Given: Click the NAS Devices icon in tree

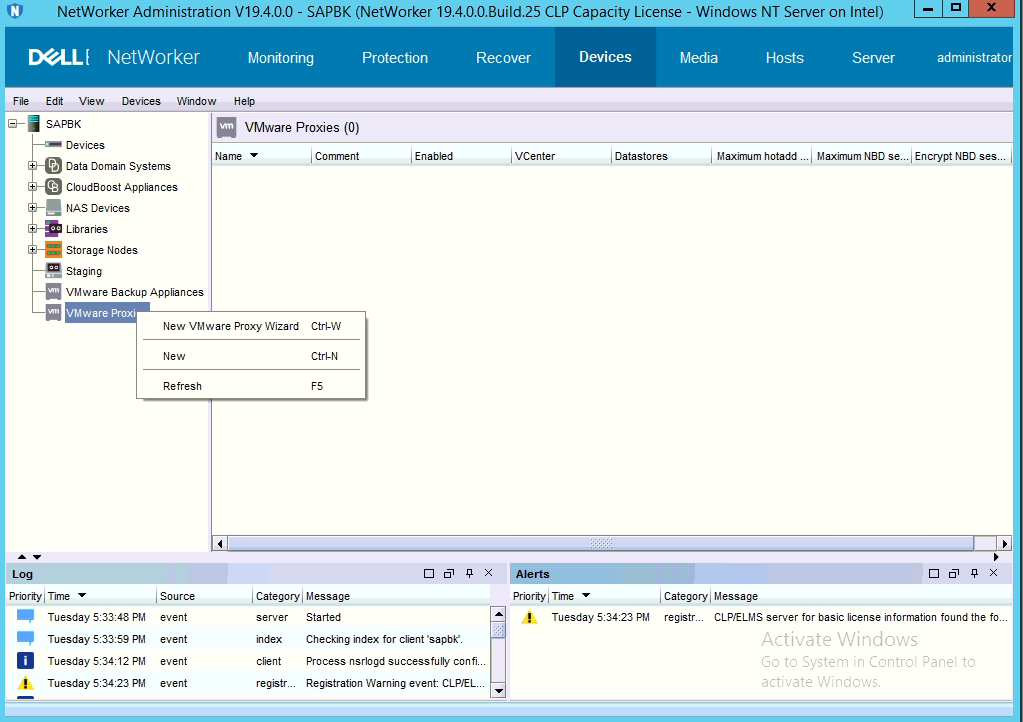Looking at the screenshot, I should tap(54, 208).
